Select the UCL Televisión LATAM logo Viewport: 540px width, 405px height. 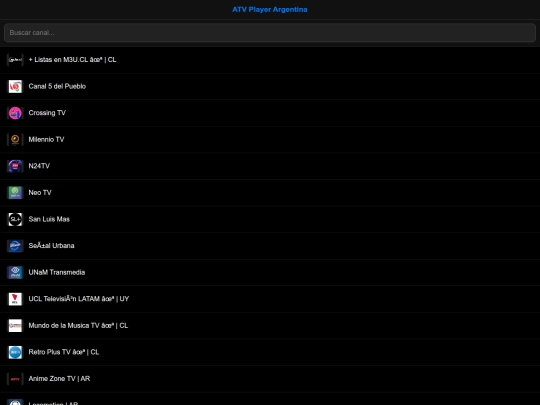(x=15, y=299)
